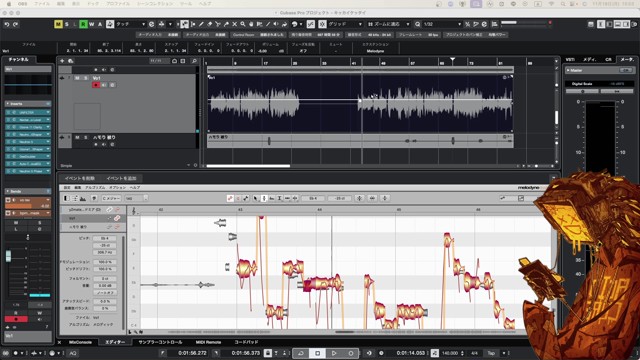Open the MIDI Remote tab
This screenshot has width=640, height=360.
click(x=208, y=342)
